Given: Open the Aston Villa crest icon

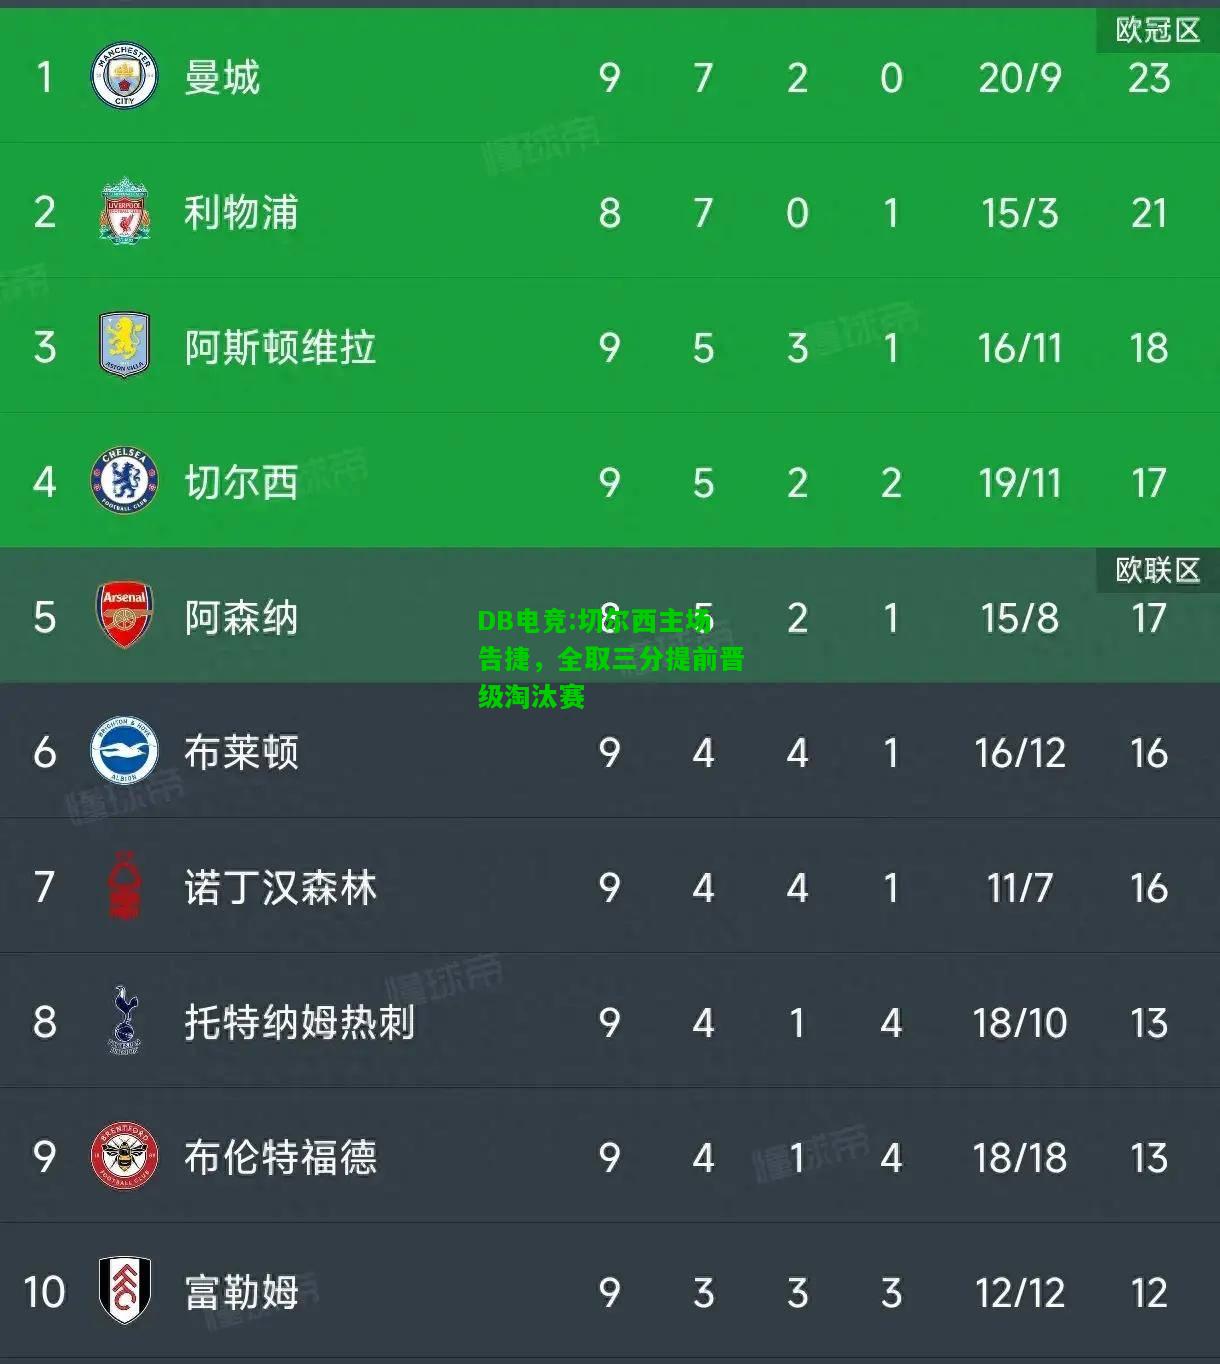Looking at the screenshot, I should click(124, 346).
